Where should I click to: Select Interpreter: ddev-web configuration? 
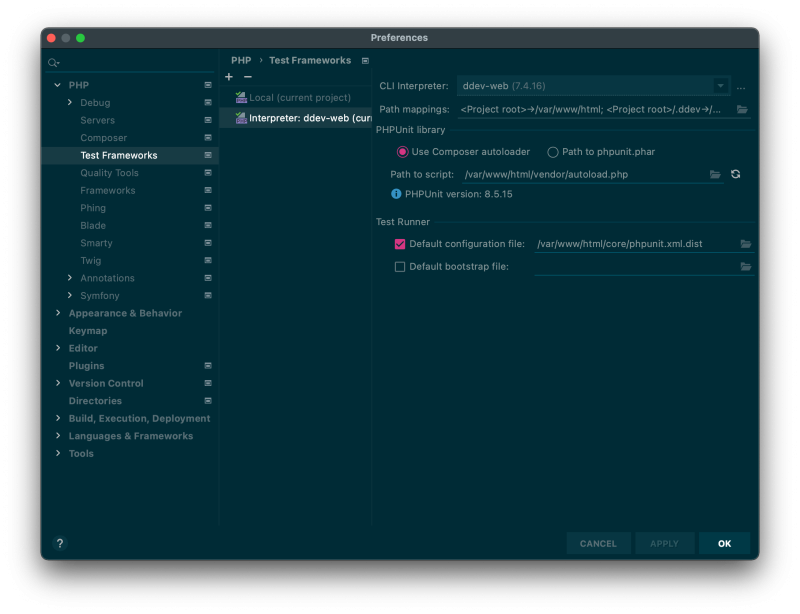[x=295, y=118]
